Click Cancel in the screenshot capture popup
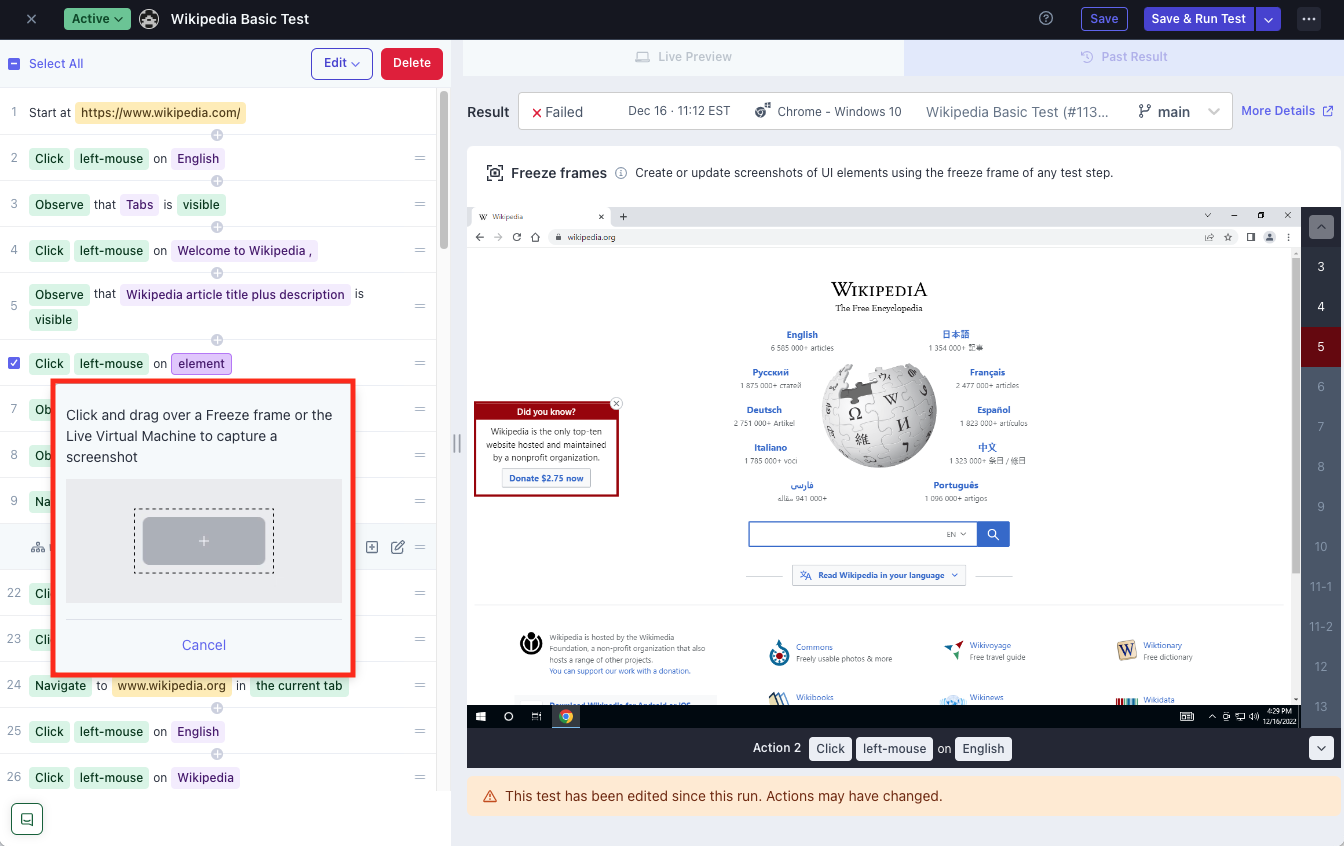This screenshot has height=846, width=1344. tap(204, 645)
